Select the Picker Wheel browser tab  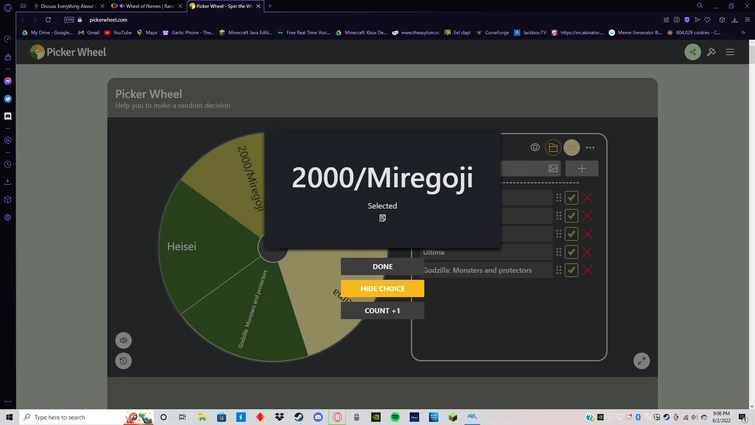click(x=224, y=6)
